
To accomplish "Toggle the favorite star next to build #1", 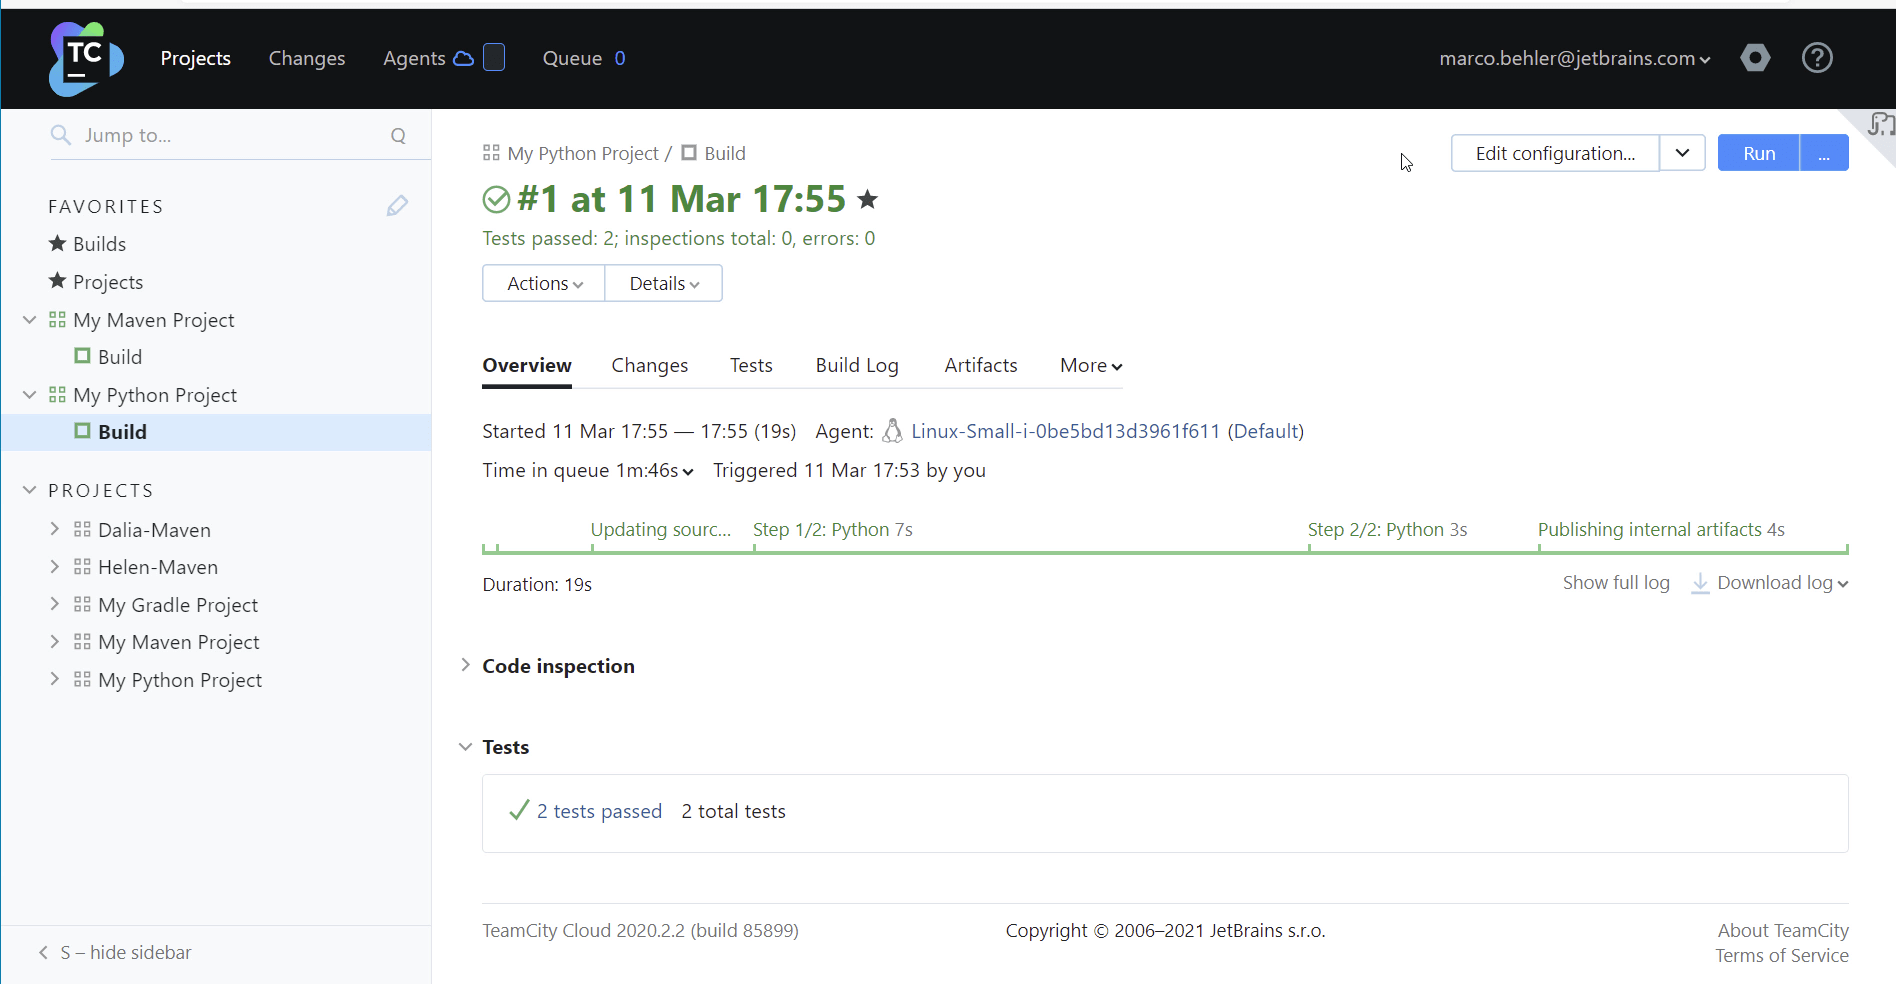I will click(x=868, y=200).
